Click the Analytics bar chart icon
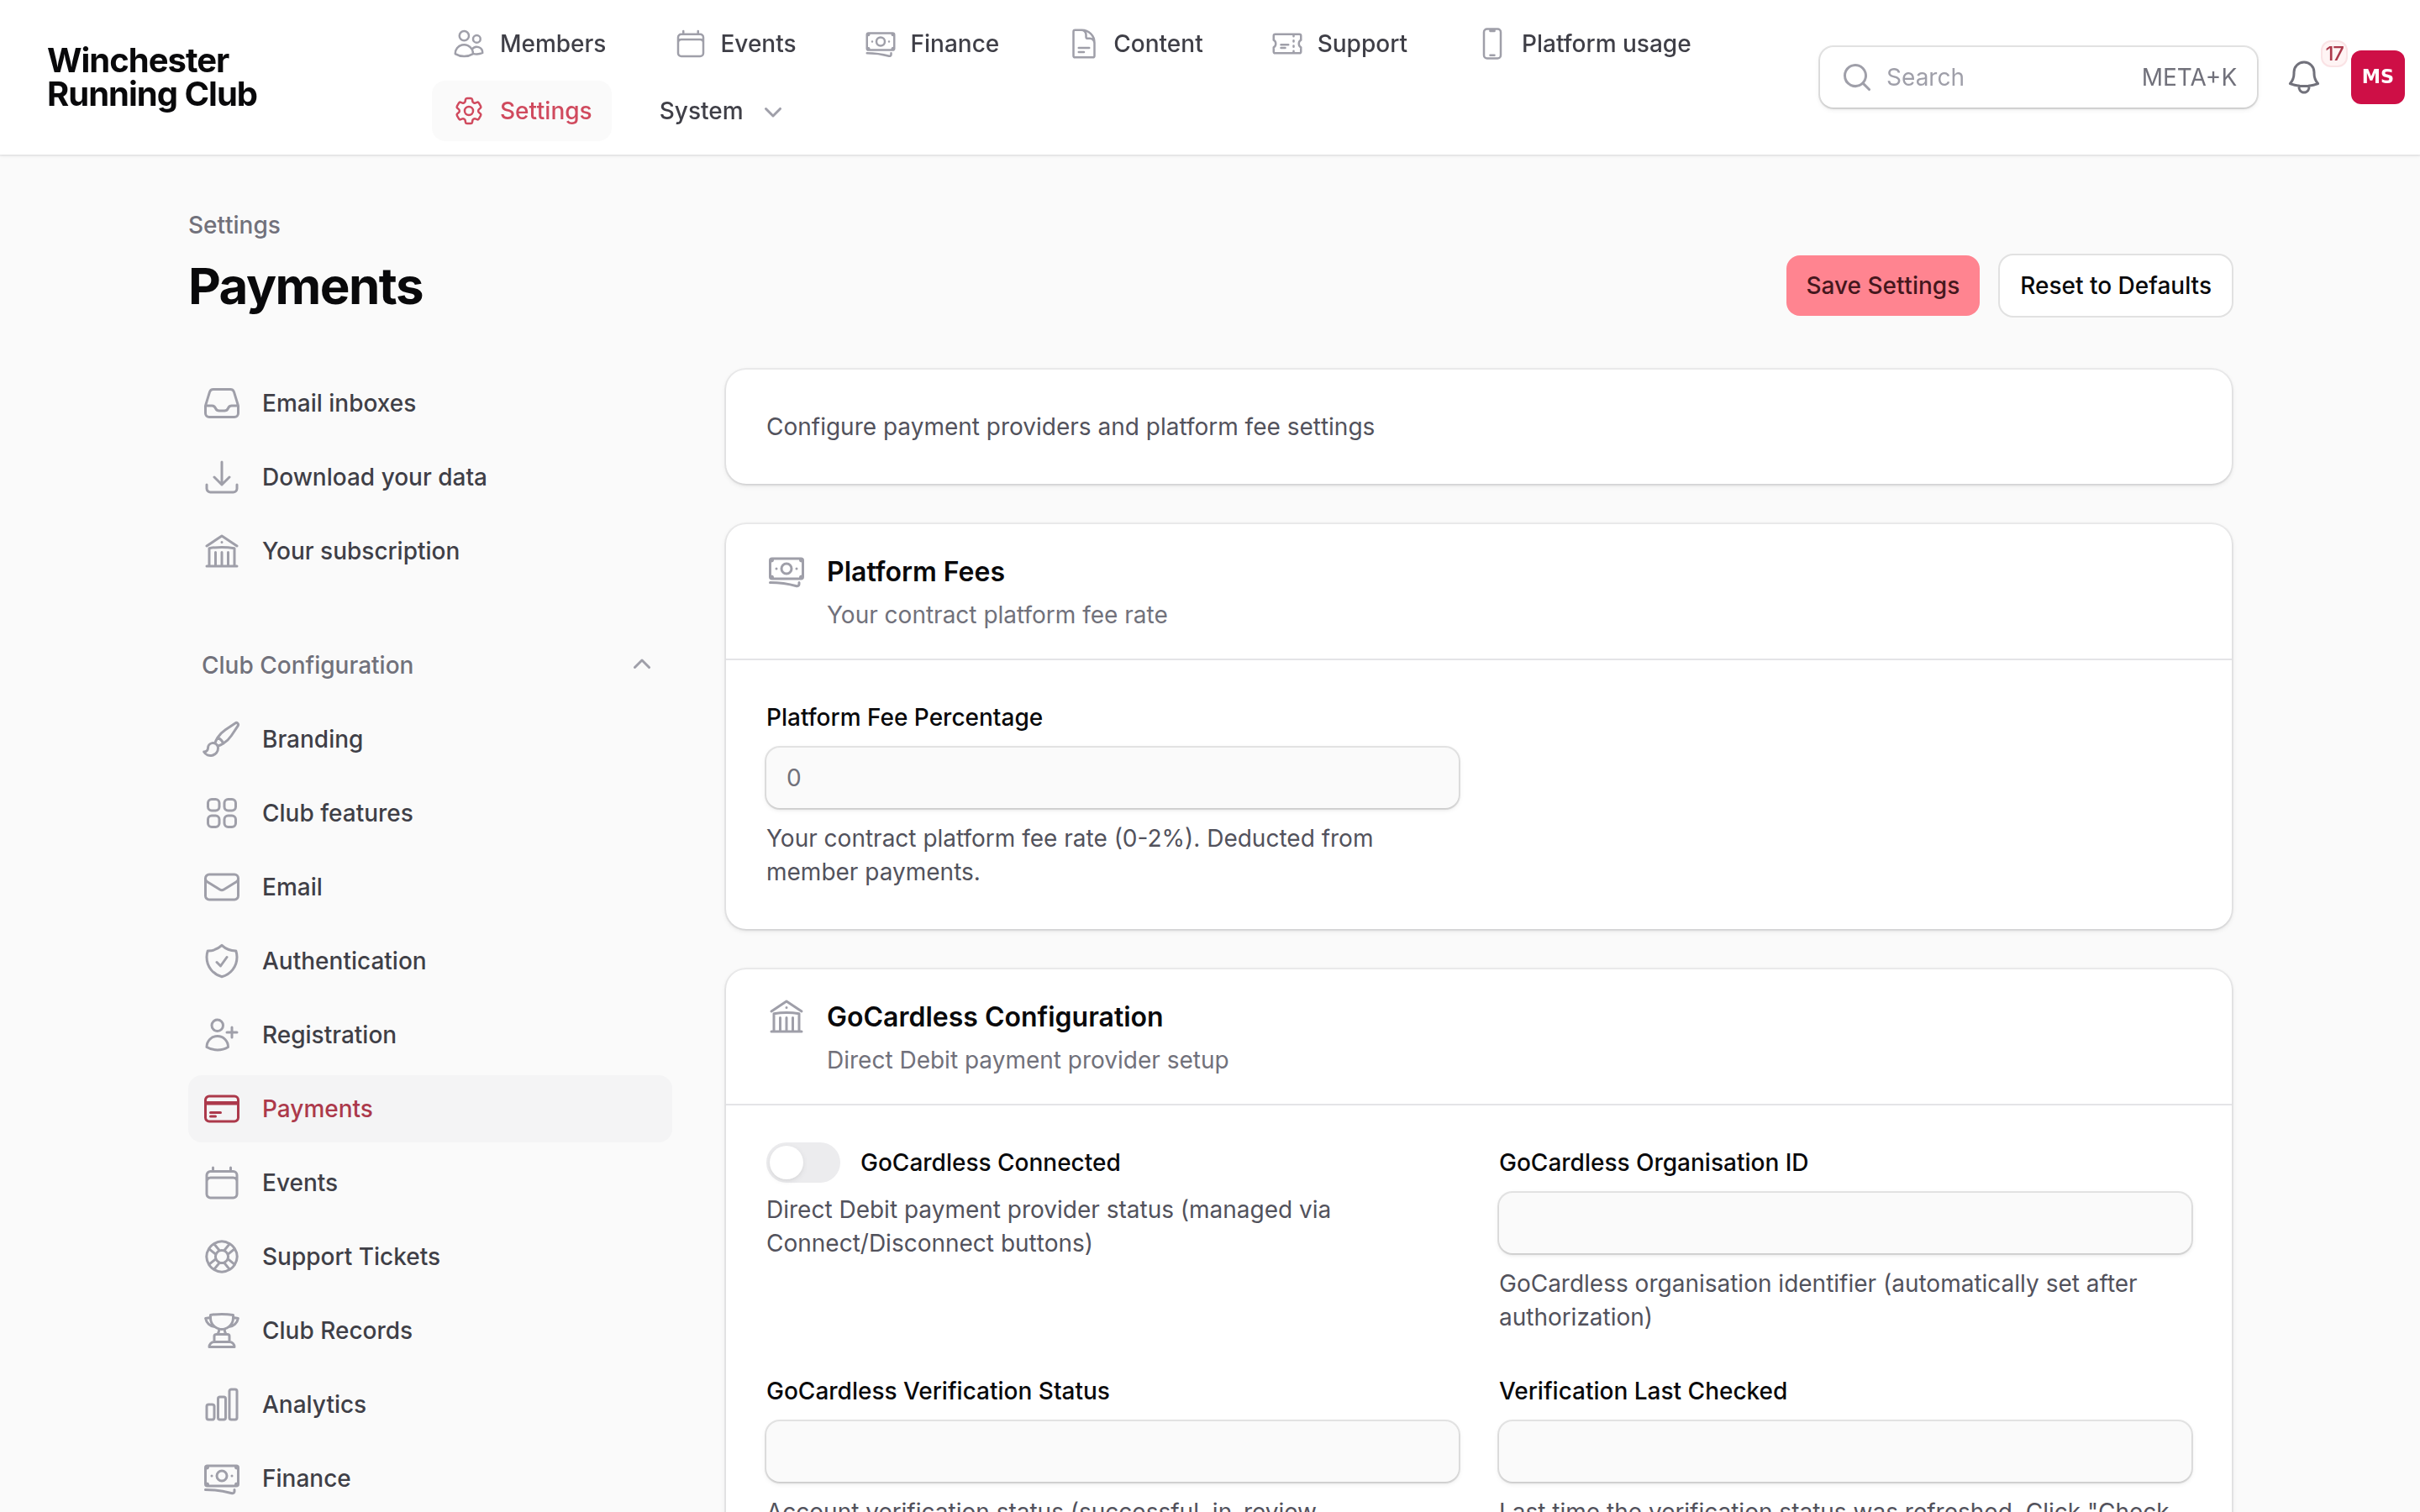 tap(222, 1405)
